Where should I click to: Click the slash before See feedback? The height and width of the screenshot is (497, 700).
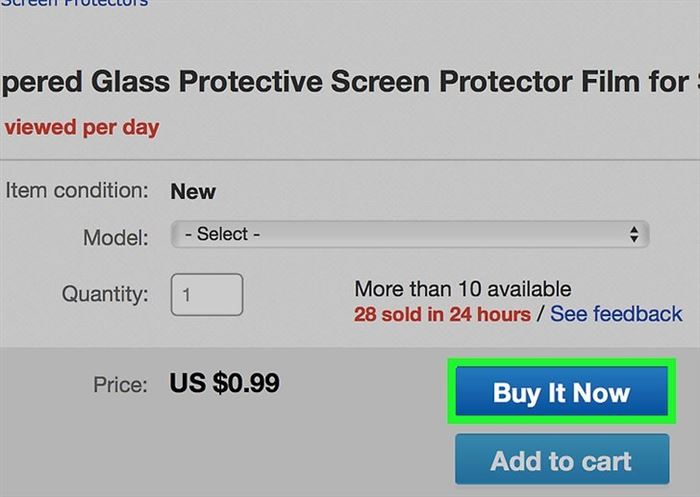coord(541,314)
